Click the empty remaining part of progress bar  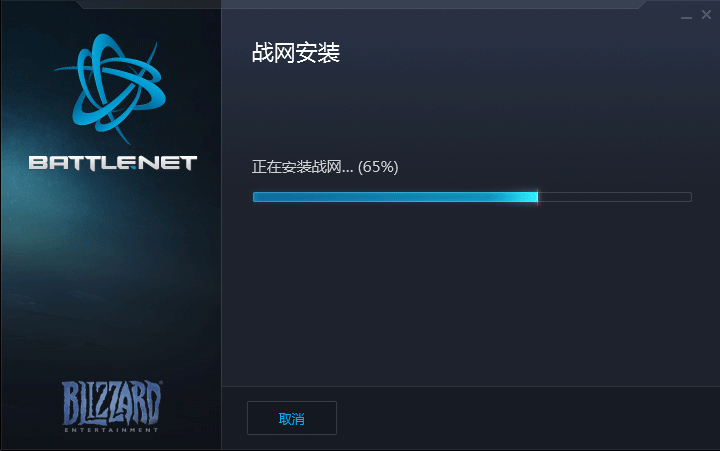[614, 197]
